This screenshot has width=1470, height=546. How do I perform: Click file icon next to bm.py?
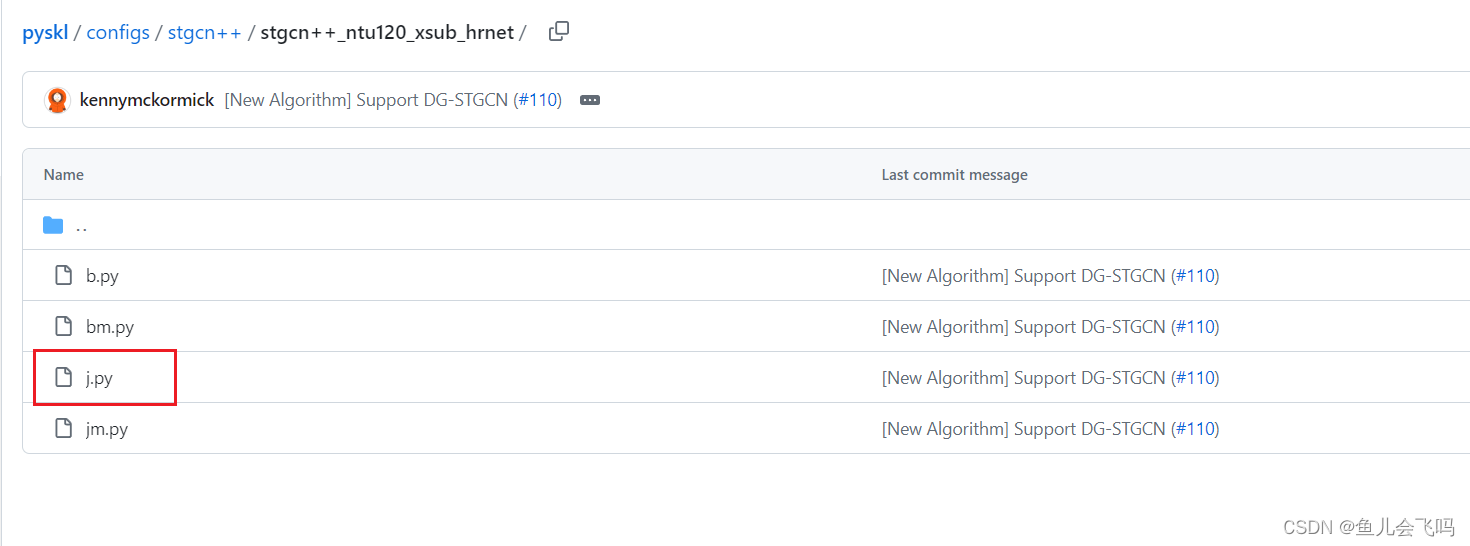64,327
